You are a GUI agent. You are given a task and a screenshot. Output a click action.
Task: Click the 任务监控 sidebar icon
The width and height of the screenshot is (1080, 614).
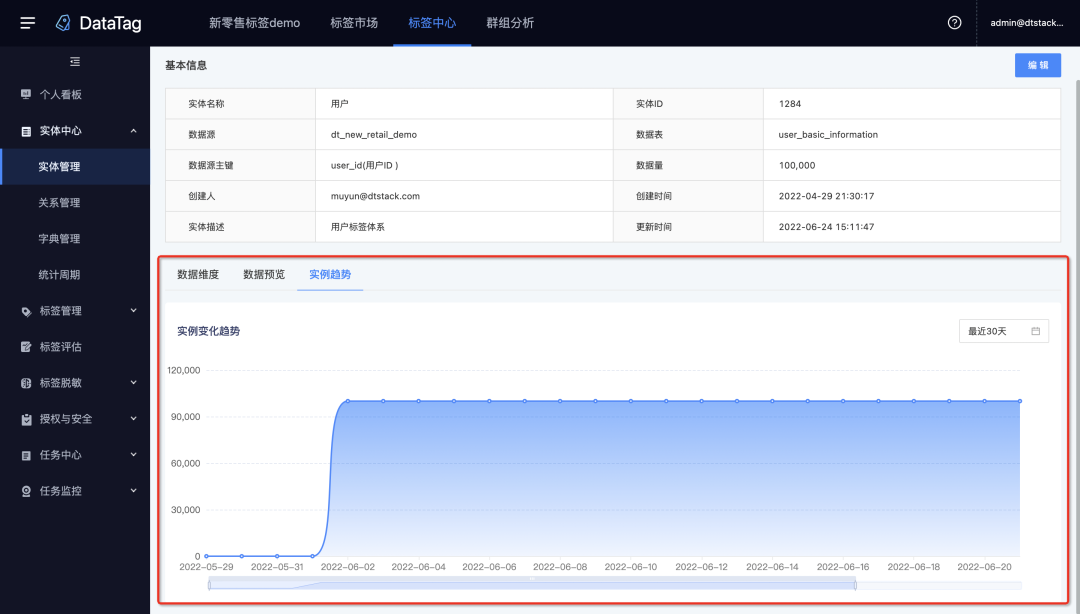26,491
